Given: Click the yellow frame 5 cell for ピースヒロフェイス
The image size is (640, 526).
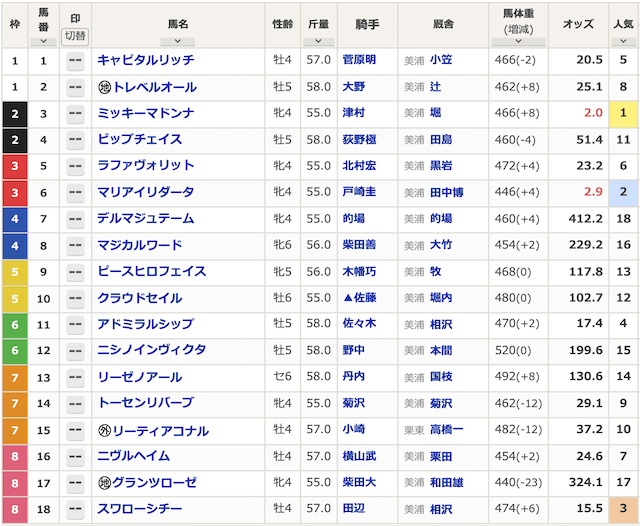Looking at the screenshot, I should [x=15, y=272].
